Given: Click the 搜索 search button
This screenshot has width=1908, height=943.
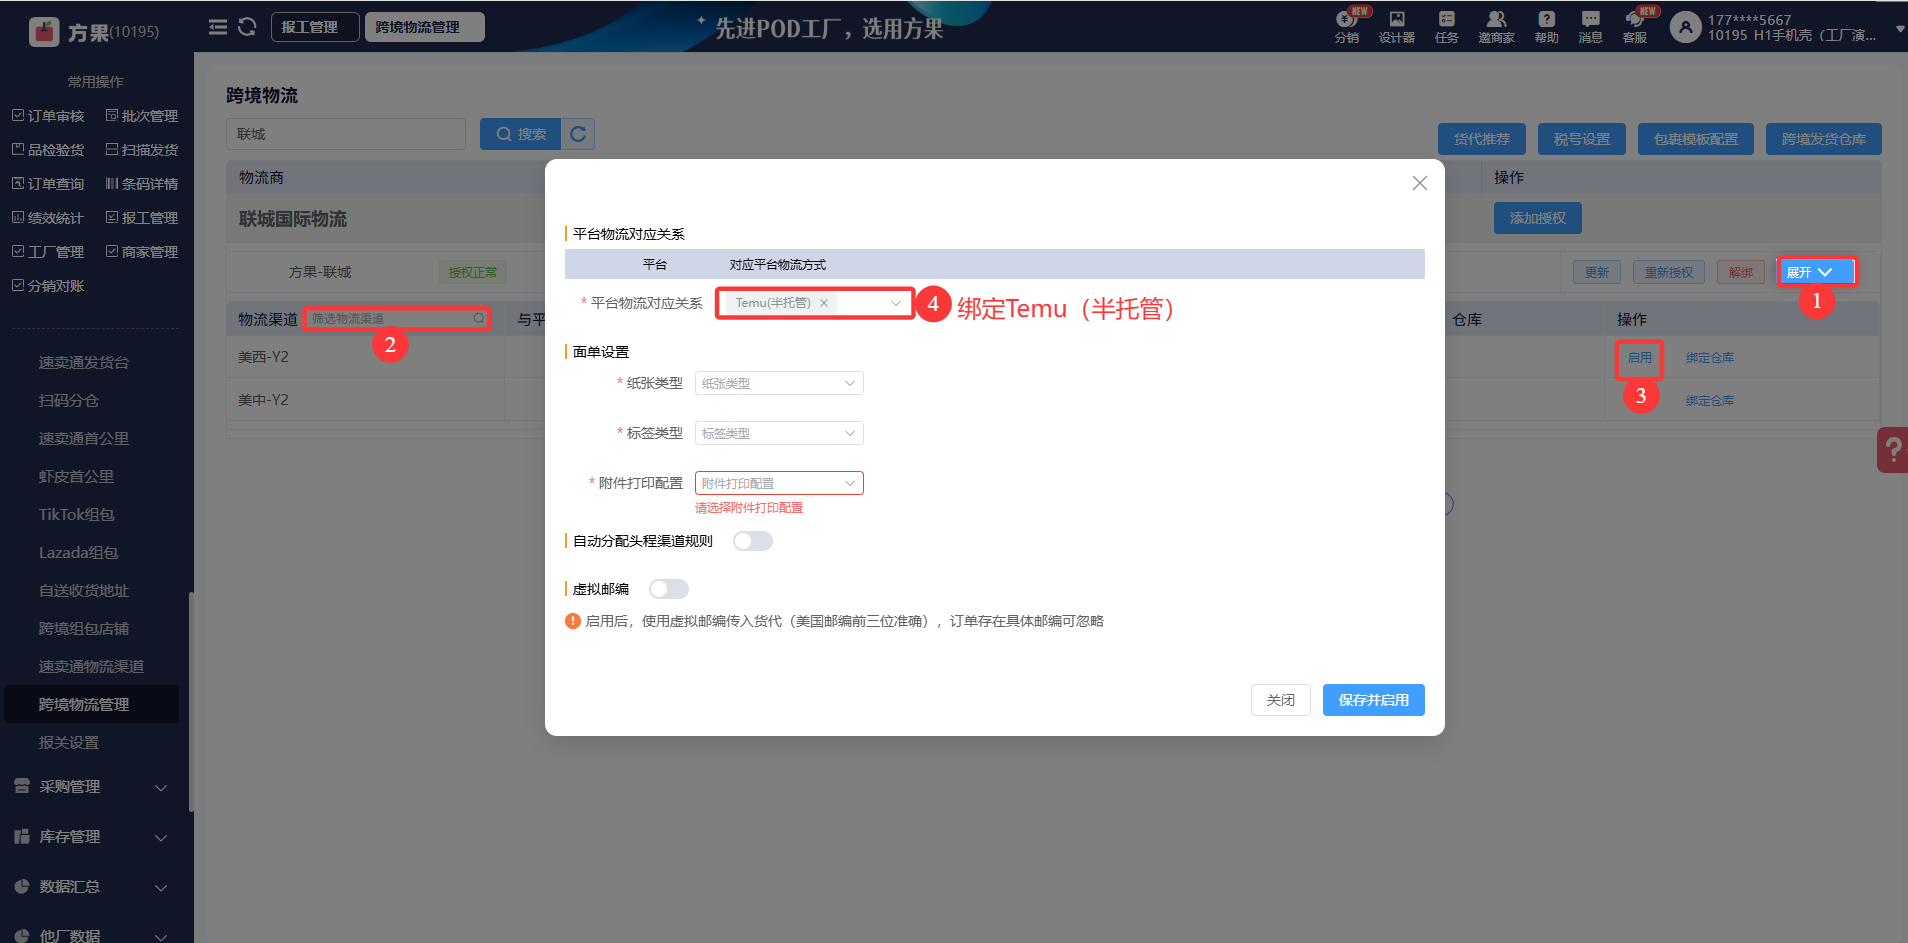Looking at the screenshot, I should pyautogui.click(x=521, y=134).
